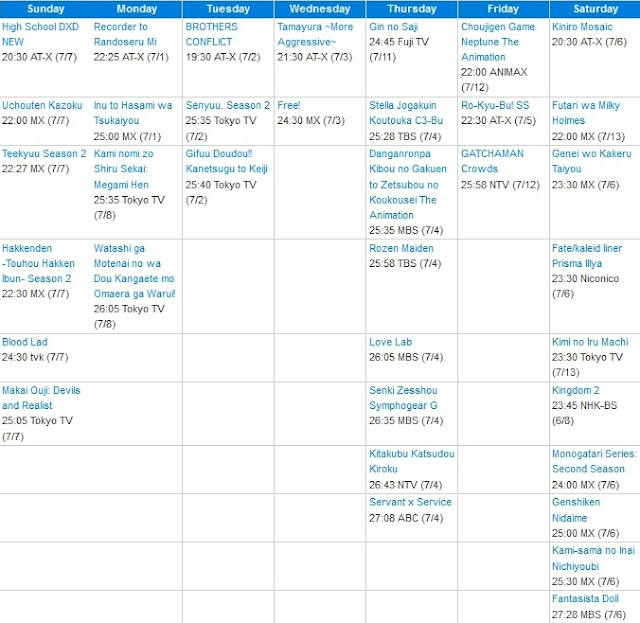
Task: Click the '25:58 TBS (7/4)' airtime
Action: tap(405, 264)
